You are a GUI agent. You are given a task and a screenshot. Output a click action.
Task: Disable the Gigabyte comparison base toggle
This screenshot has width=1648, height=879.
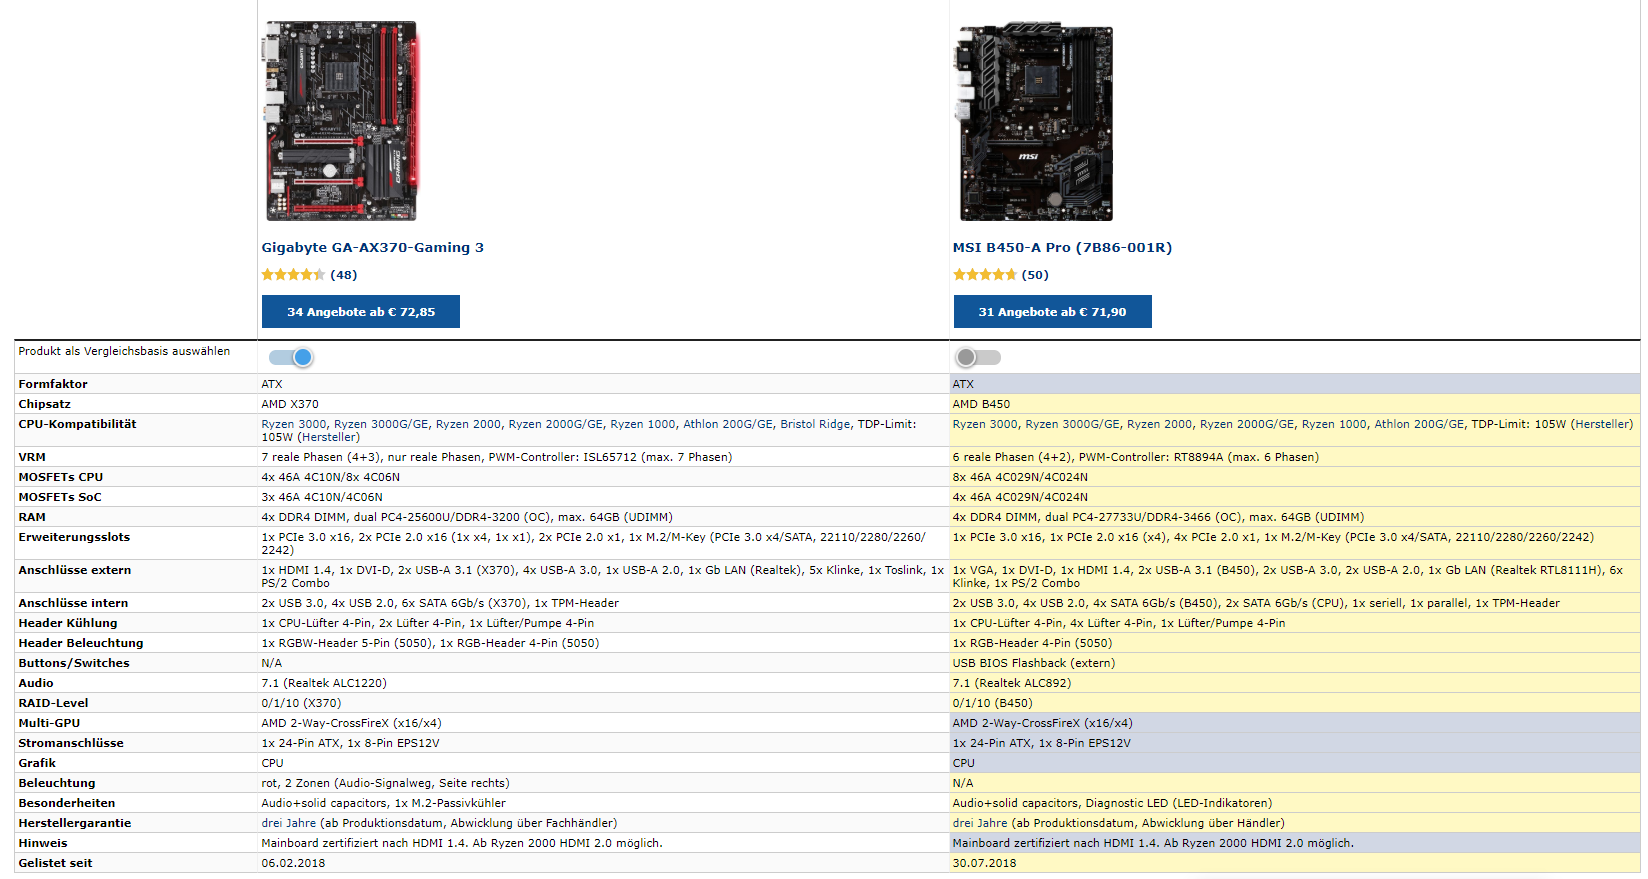pyautogui.click(x=291, y=357)
